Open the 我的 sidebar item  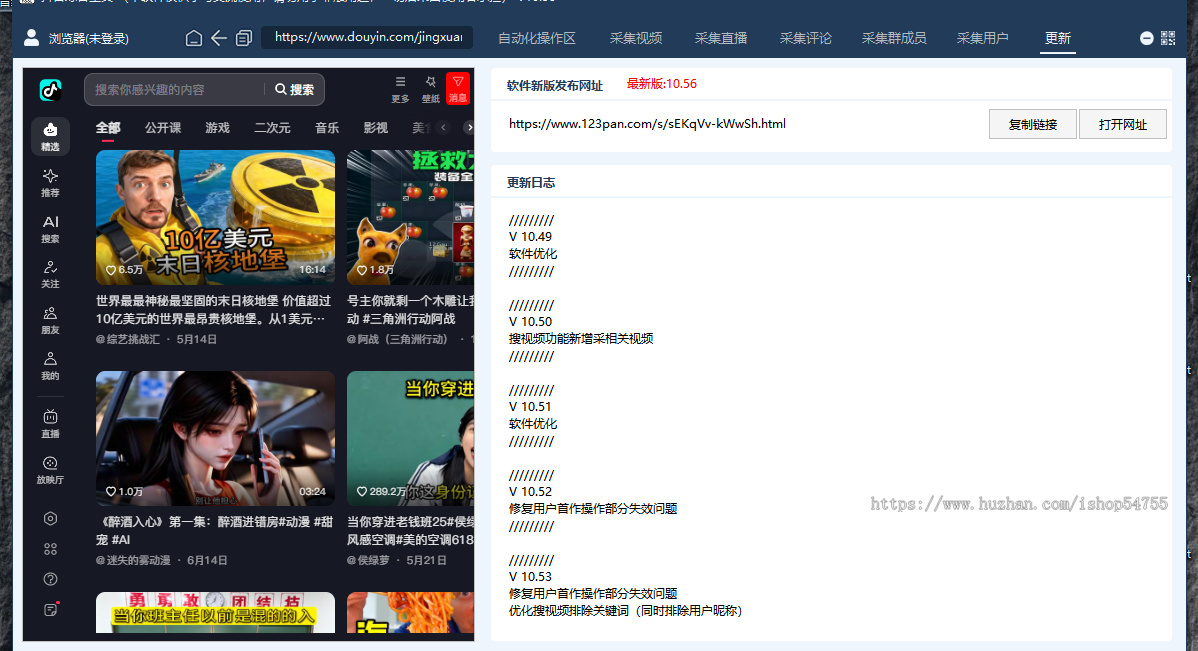[x=50, y=366]
